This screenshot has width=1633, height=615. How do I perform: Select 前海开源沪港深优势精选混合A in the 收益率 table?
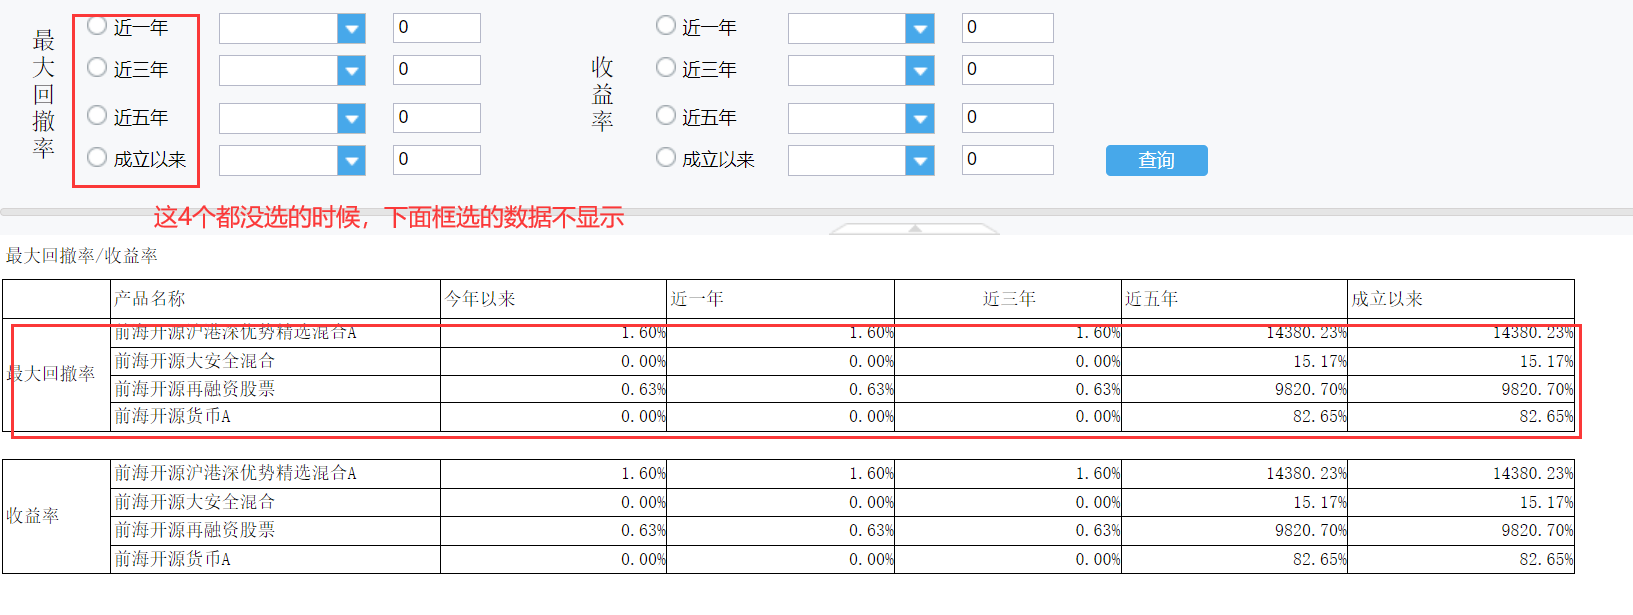click(x=236, y=473)
